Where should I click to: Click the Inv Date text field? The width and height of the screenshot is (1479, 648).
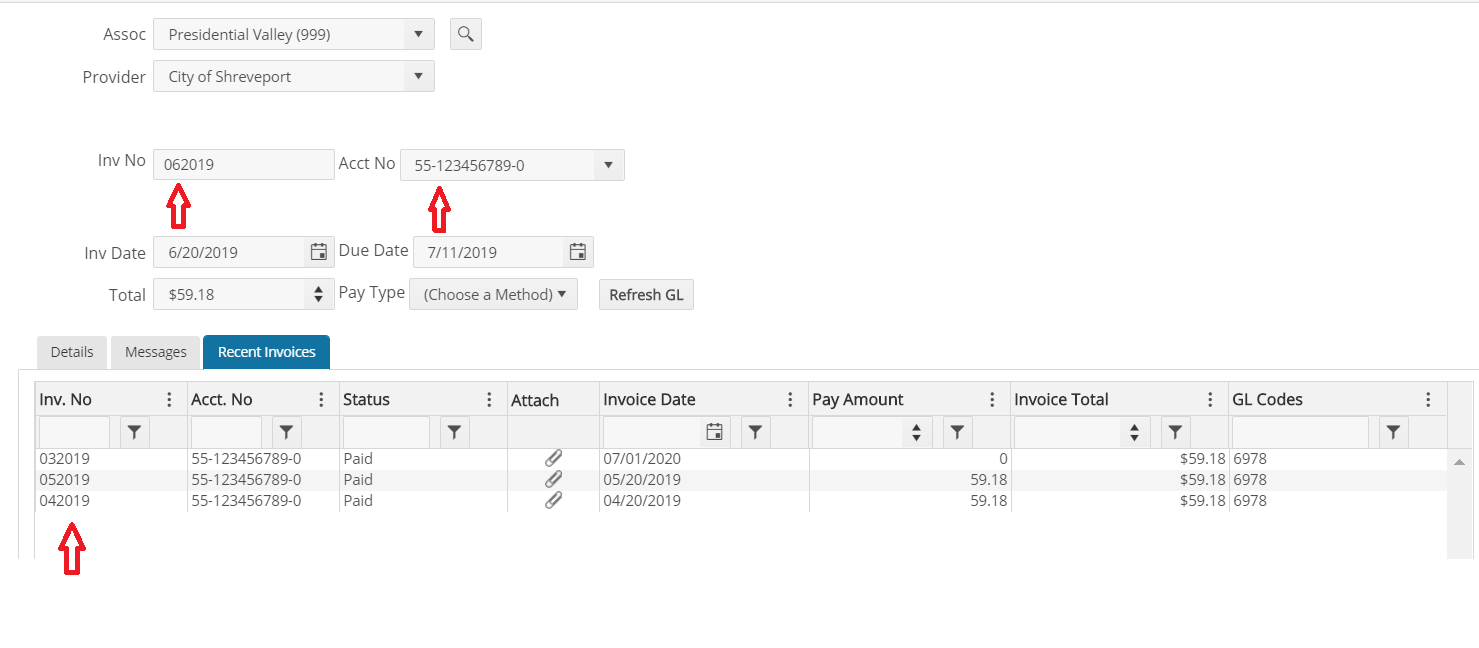(x=229, y=252)
